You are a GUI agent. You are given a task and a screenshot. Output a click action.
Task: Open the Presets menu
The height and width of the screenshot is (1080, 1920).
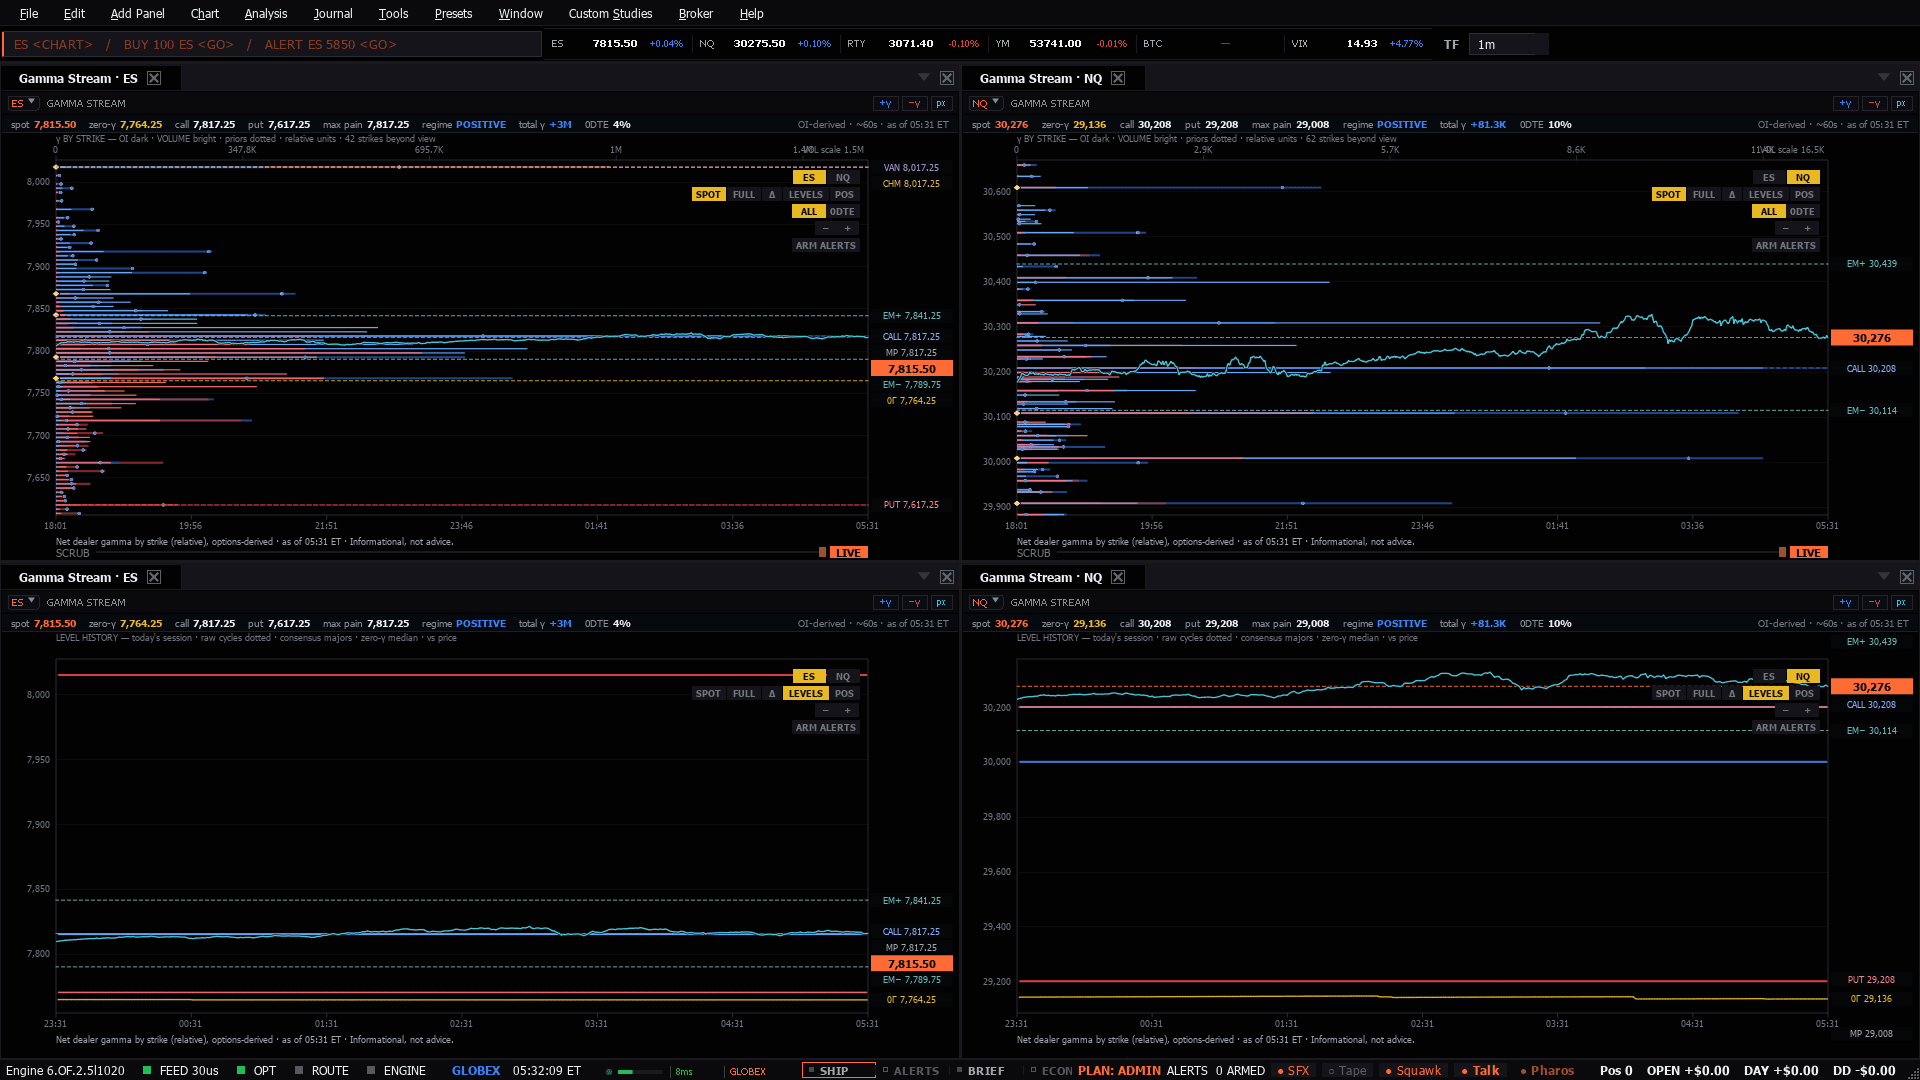click(453, 14)
